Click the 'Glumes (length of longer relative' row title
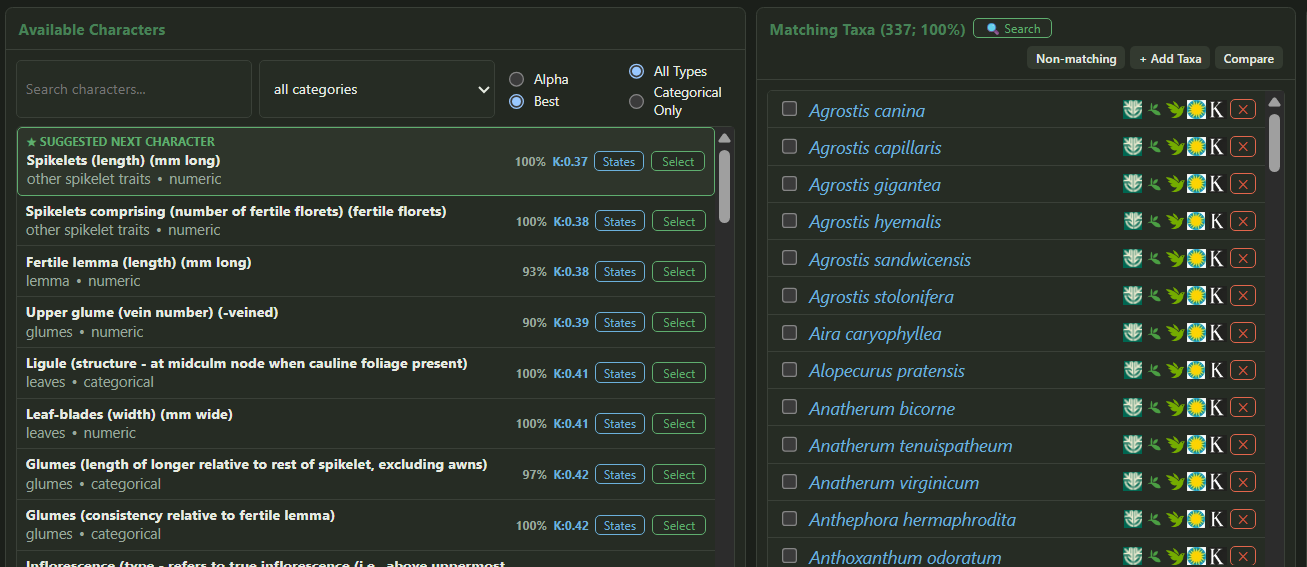Viewport: 1307px width, 567px height. (x=256, y=464)
